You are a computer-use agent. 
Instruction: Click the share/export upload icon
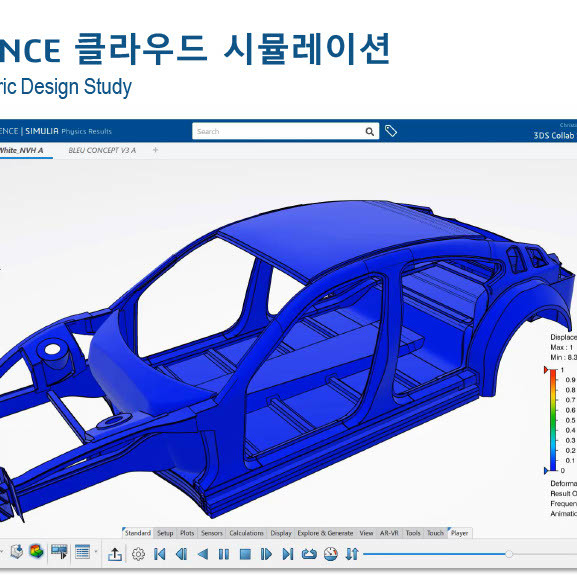[x=115, y=554]
